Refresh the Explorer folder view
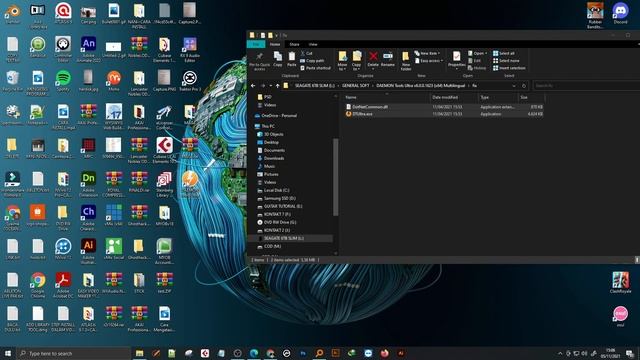The height and width of the screenshot is (360, 640). [x=524, y=86]
